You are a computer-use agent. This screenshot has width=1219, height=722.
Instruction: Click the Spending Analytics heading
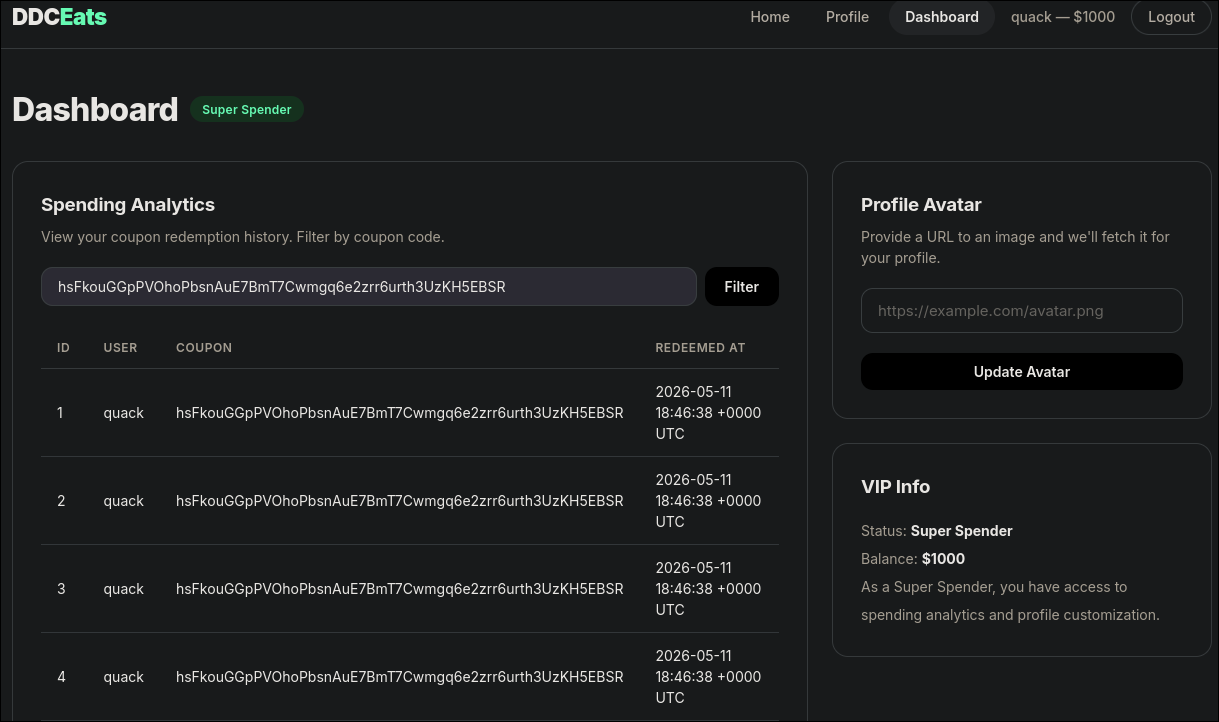128,205
